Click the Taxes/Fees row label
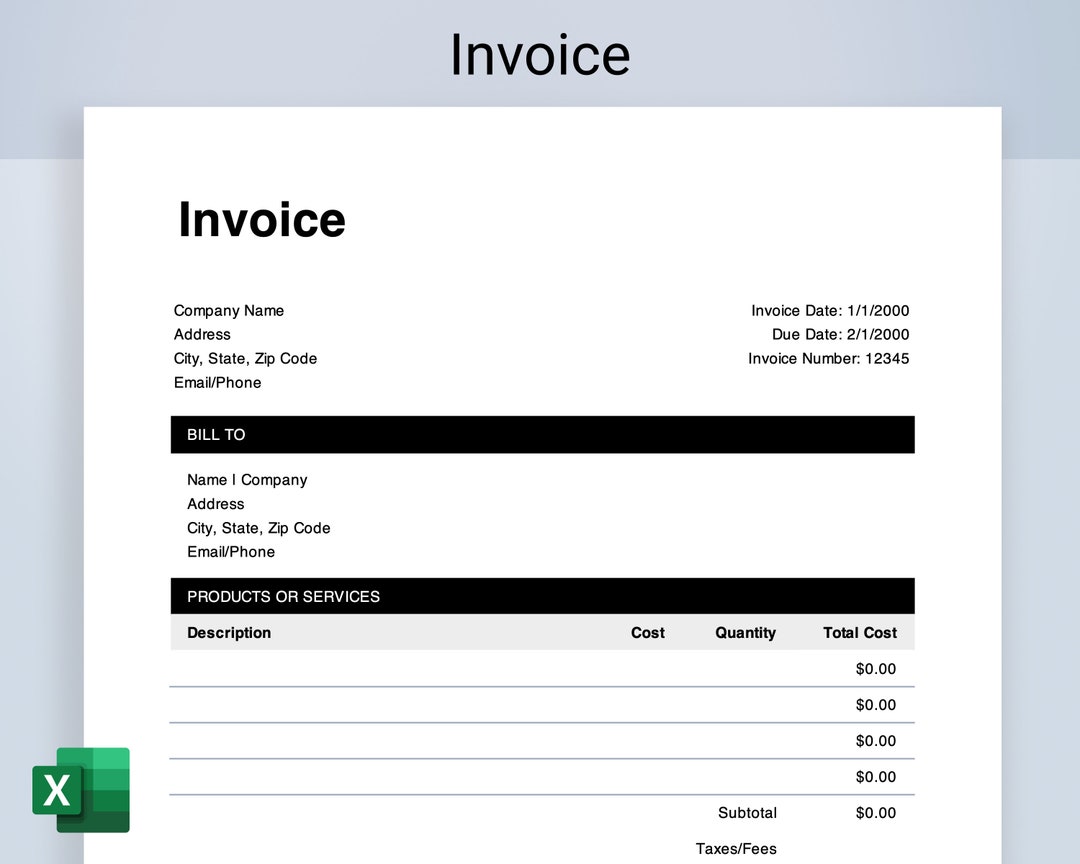 click(736, 847)
